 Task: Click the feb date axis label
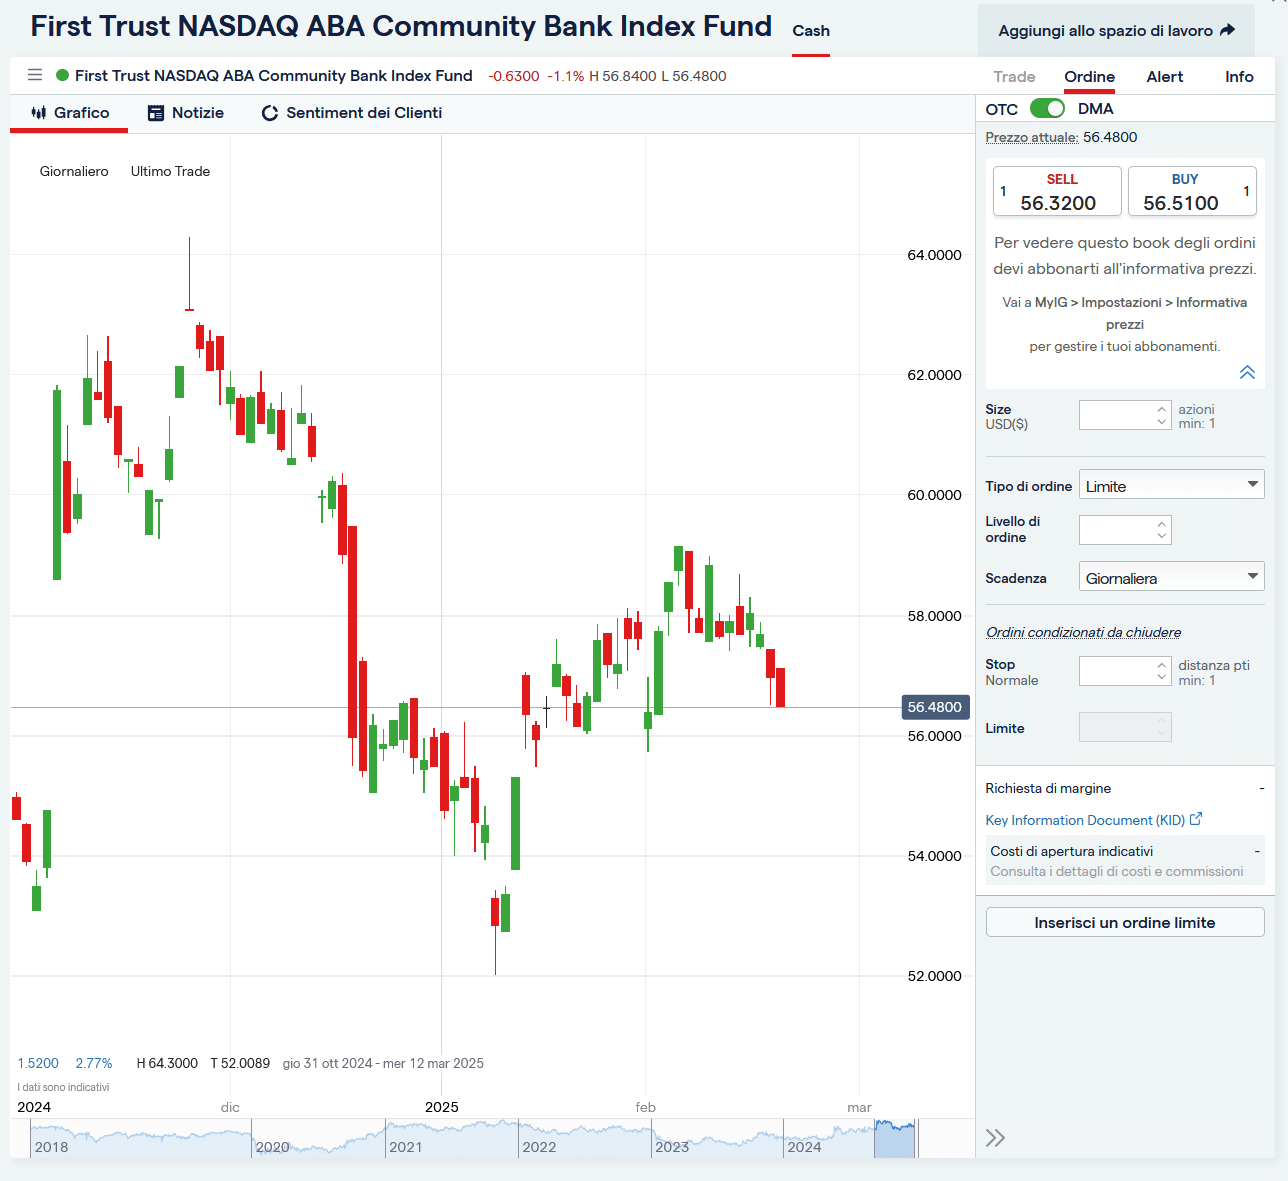tap(646, 1107)
